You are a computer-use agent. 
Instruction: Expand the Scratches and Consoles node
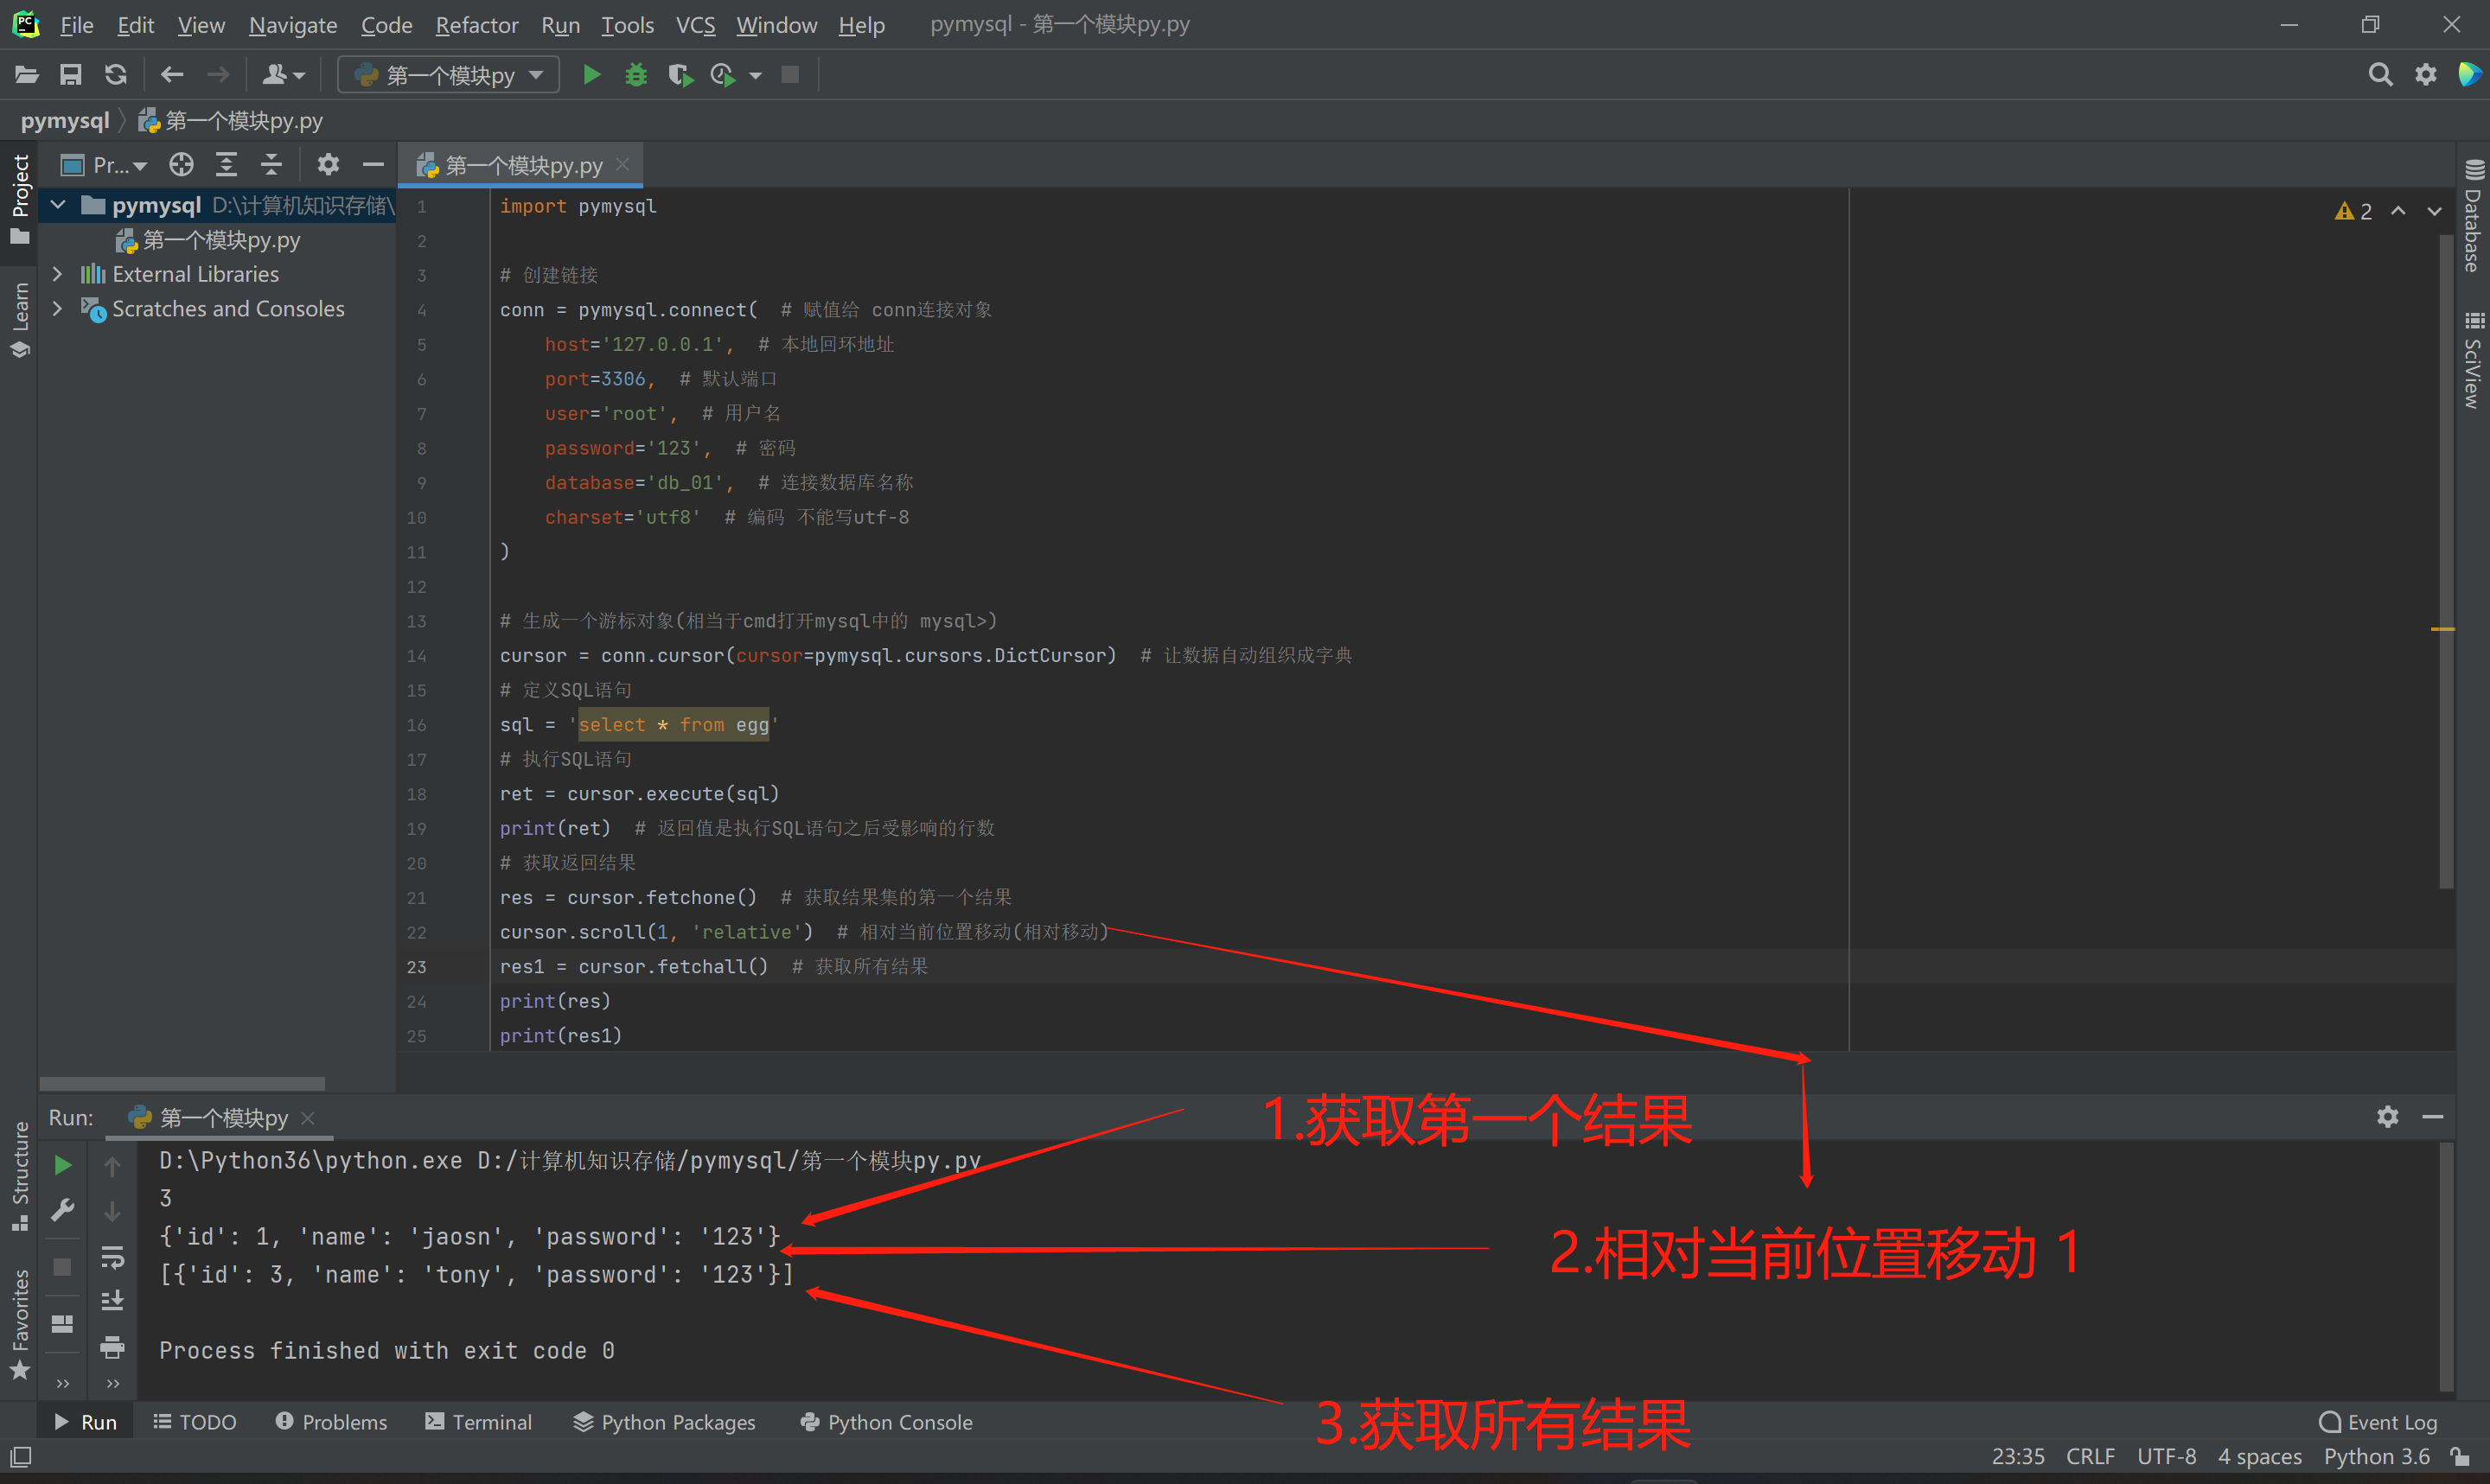(x=58, y=309)
